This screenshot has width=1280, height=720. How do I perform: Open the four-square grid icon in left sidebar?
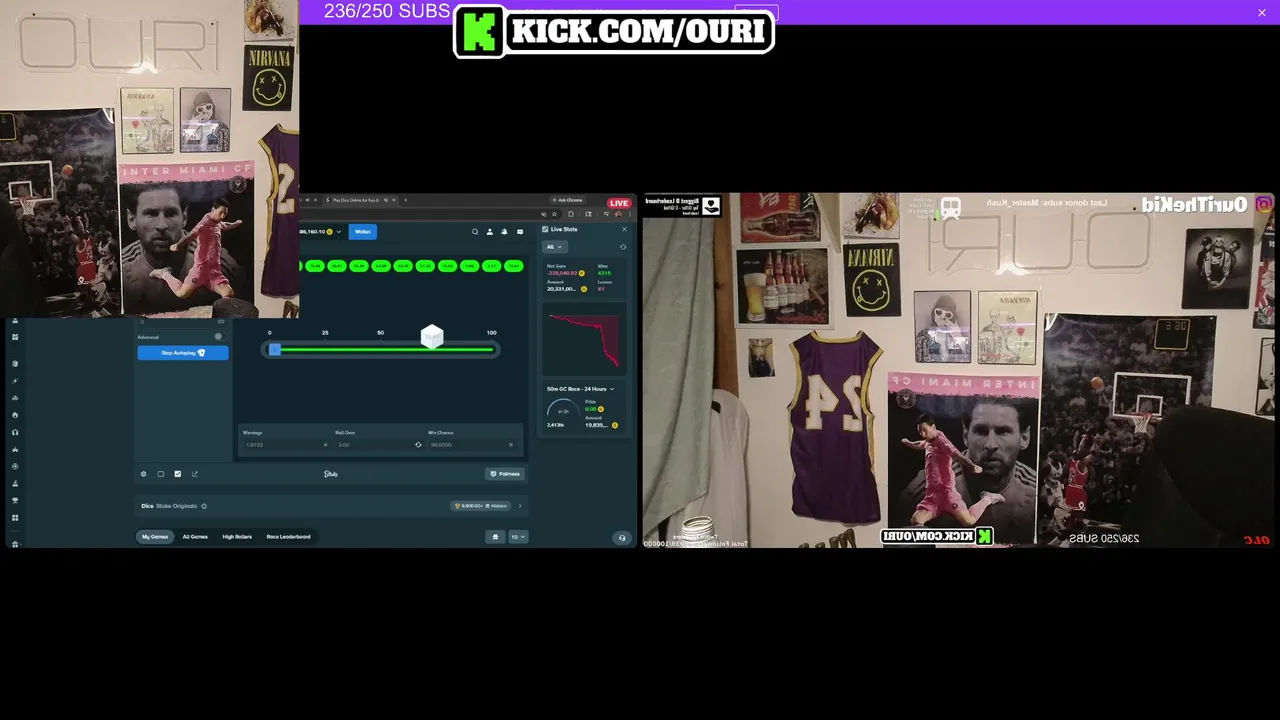tap(15, 517)
